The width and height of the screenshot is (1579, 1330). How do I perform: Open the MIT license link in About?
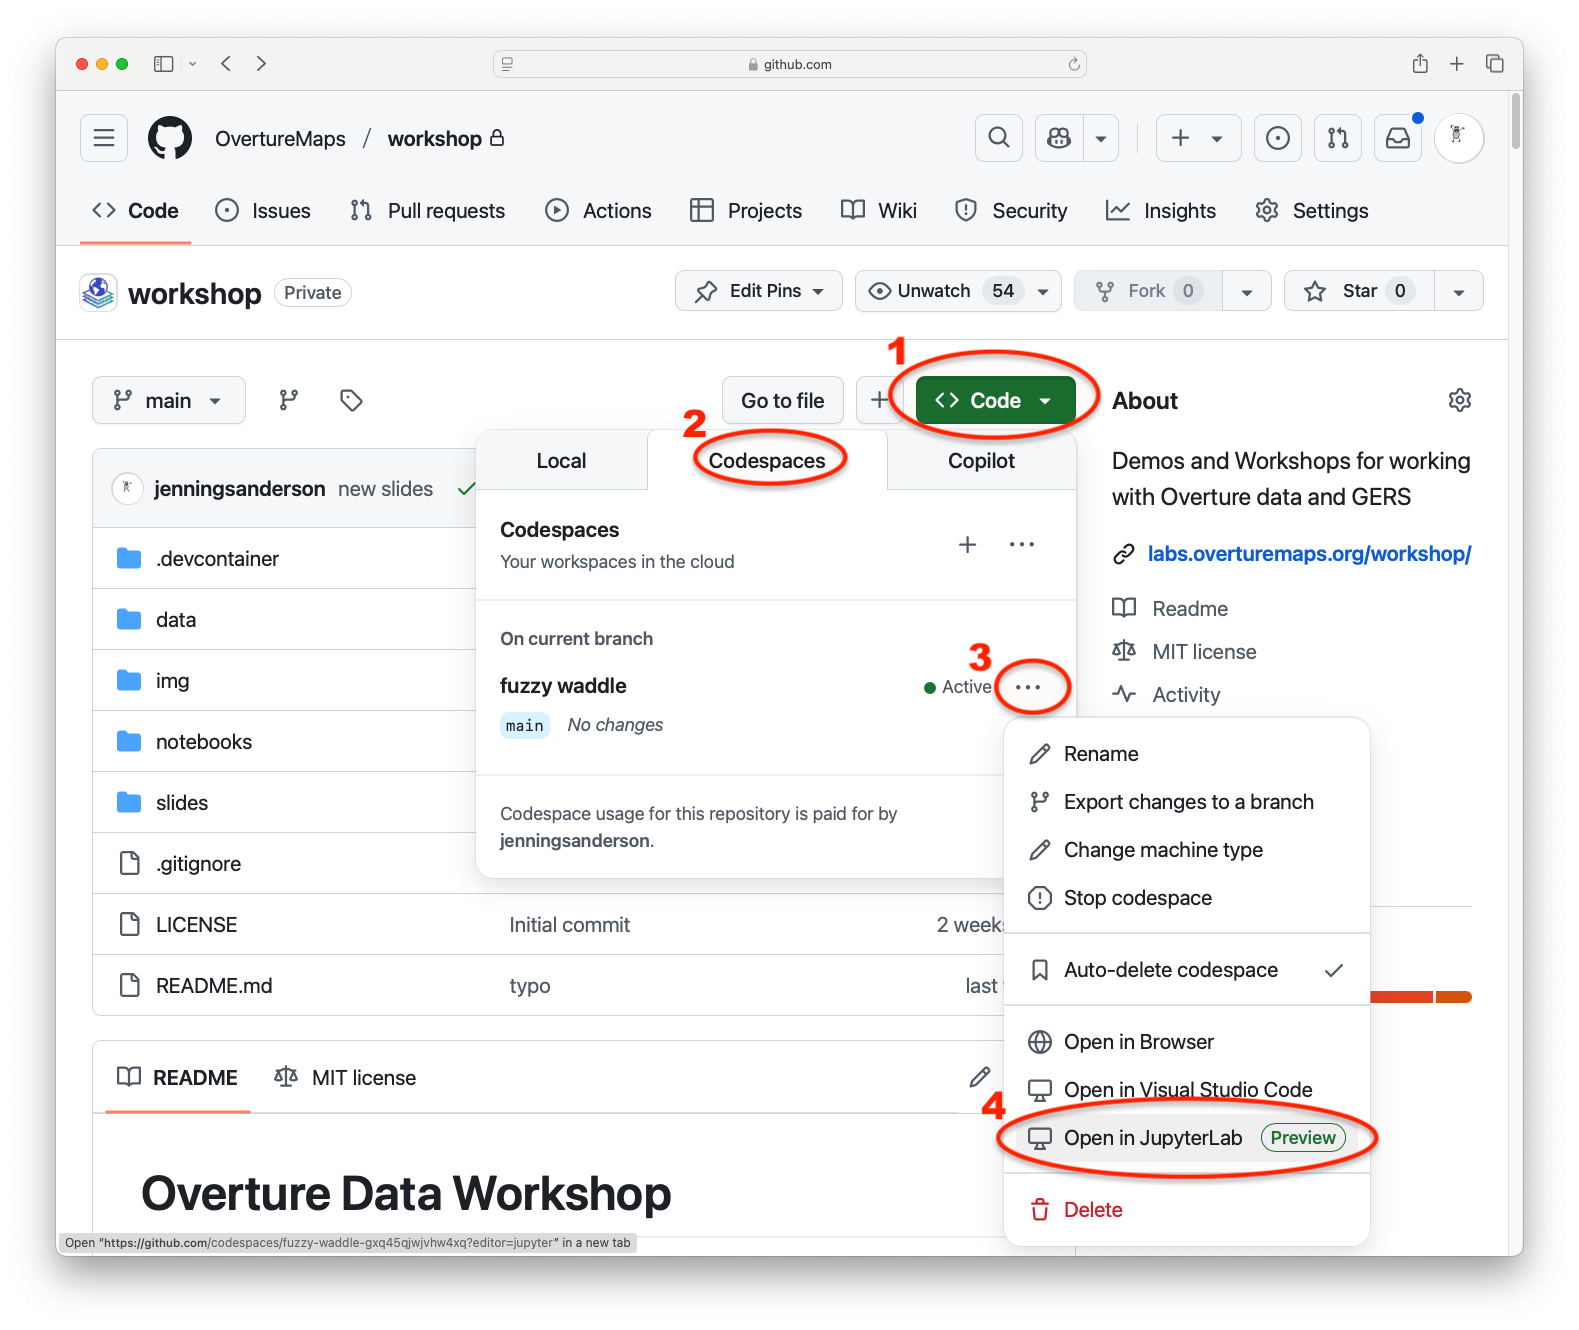click(x=1204, y=652)
